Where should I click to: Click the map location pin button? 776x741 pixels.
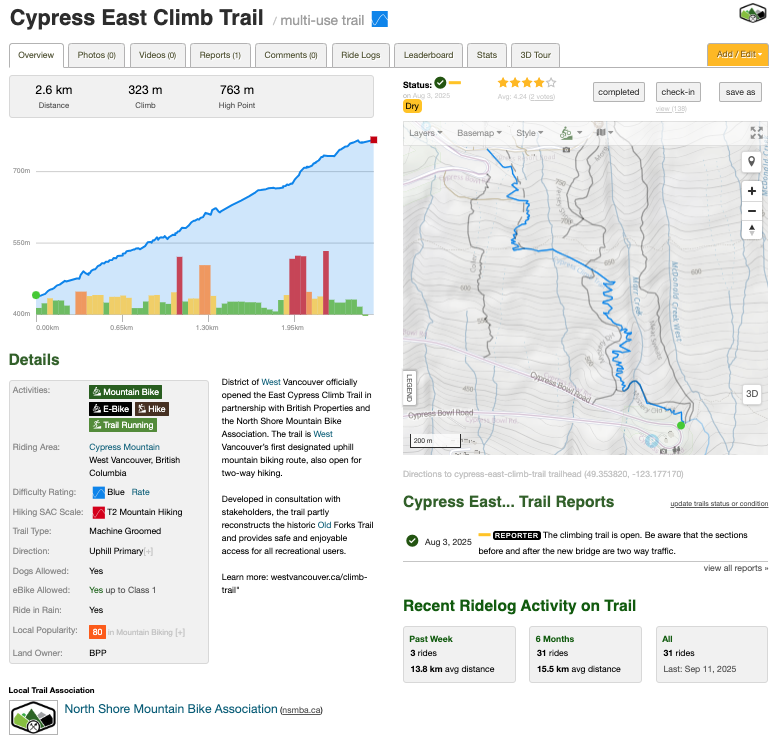coord(751,161)
